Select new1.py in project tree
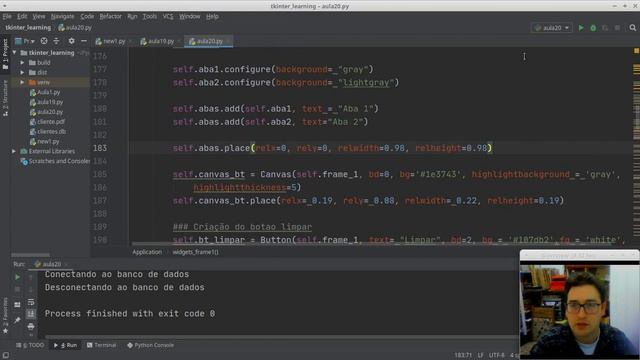This screenshot has width=640, height=360. (48, 141)
